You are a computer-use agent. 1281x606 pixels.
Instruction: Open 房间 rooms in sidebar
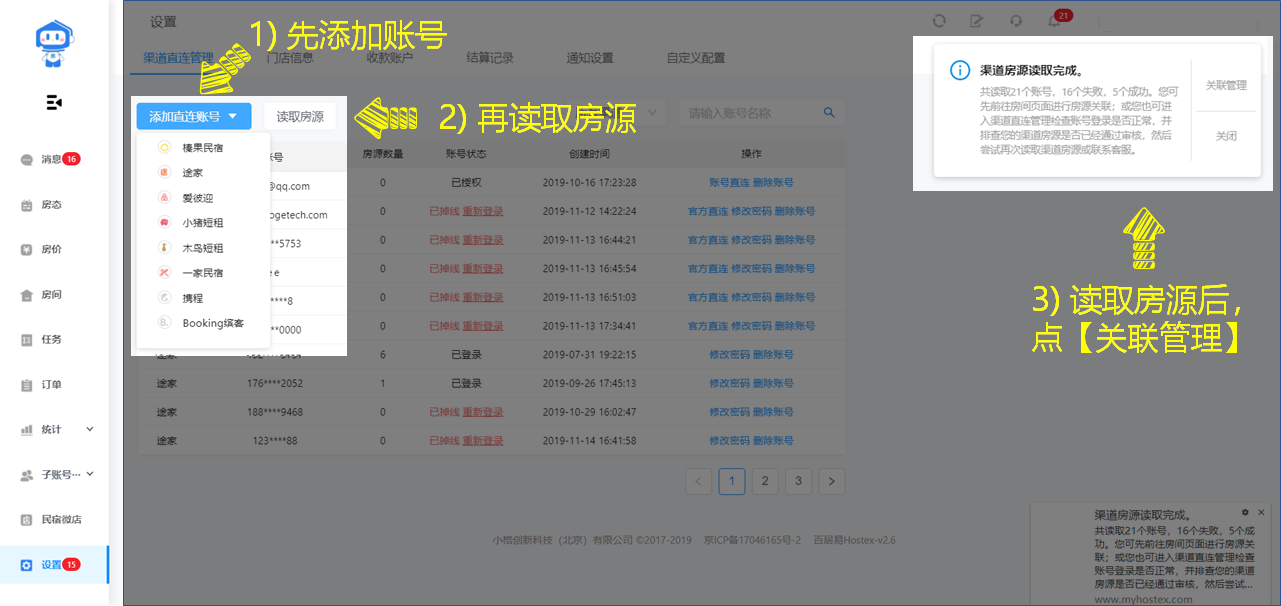point(50,295)
